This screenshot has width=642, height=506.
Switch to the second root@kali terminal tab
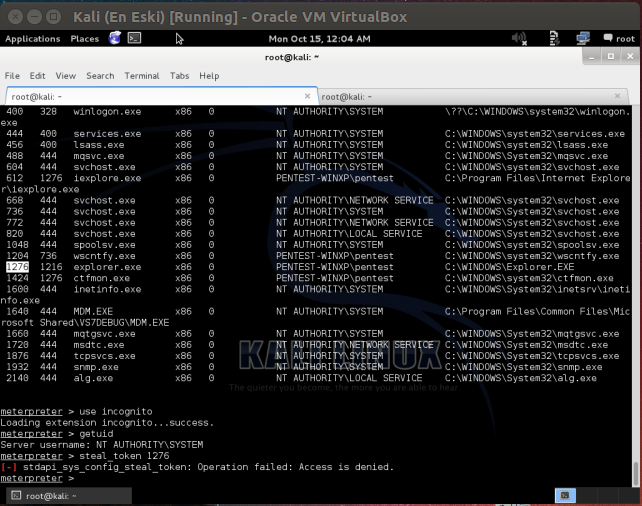pyautogui.click(x=472, y=97)
